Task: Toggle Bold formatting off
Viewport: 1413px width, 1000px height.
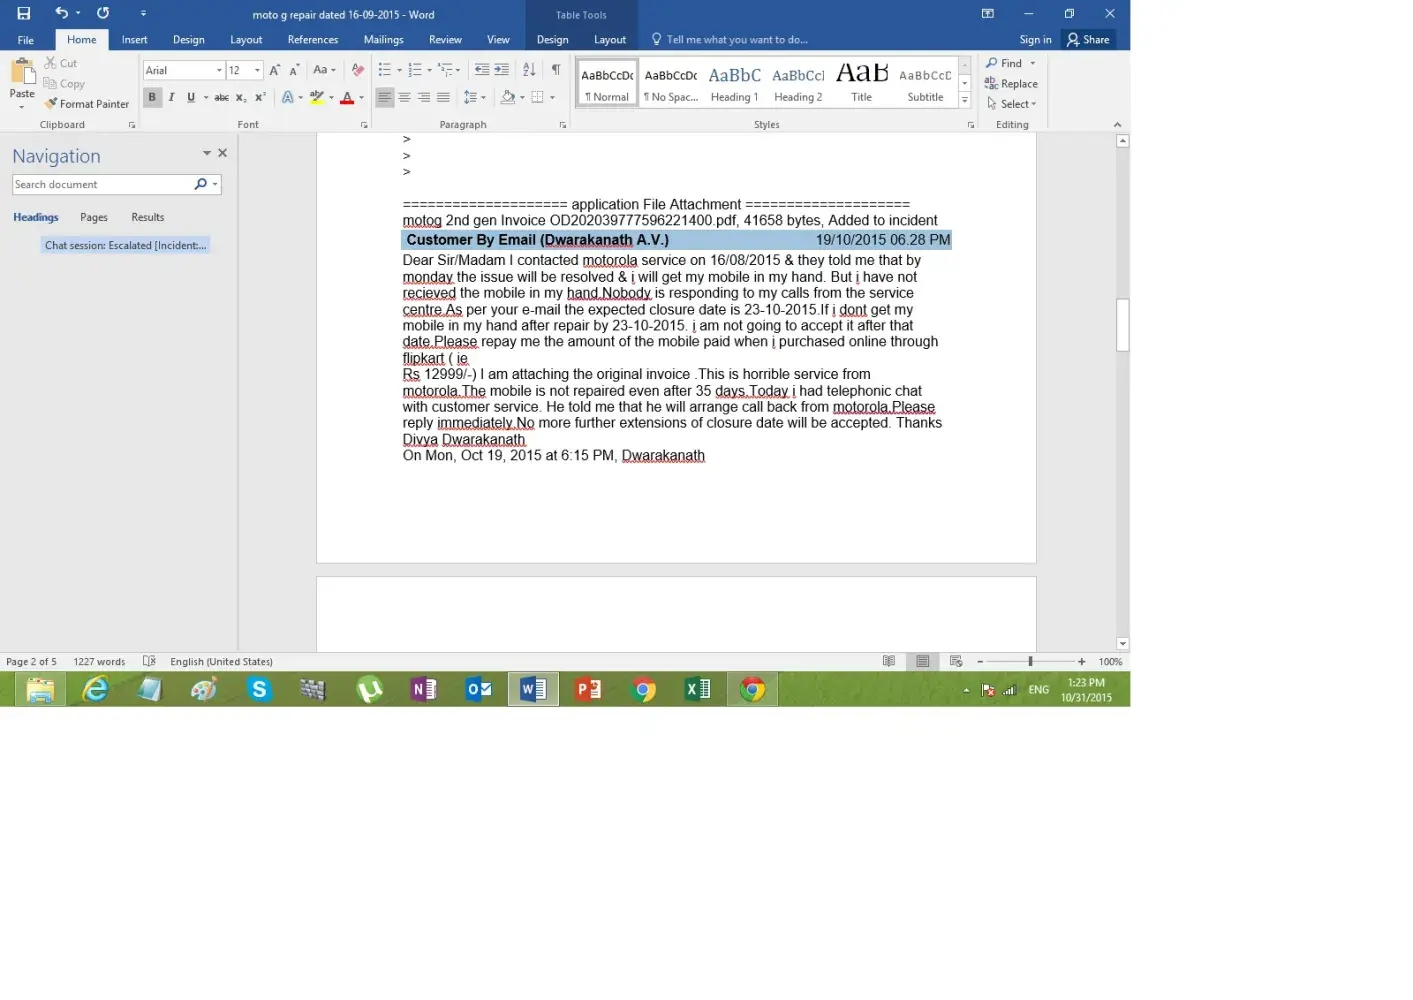Action: pyautogui.click(x=152, y=98)
